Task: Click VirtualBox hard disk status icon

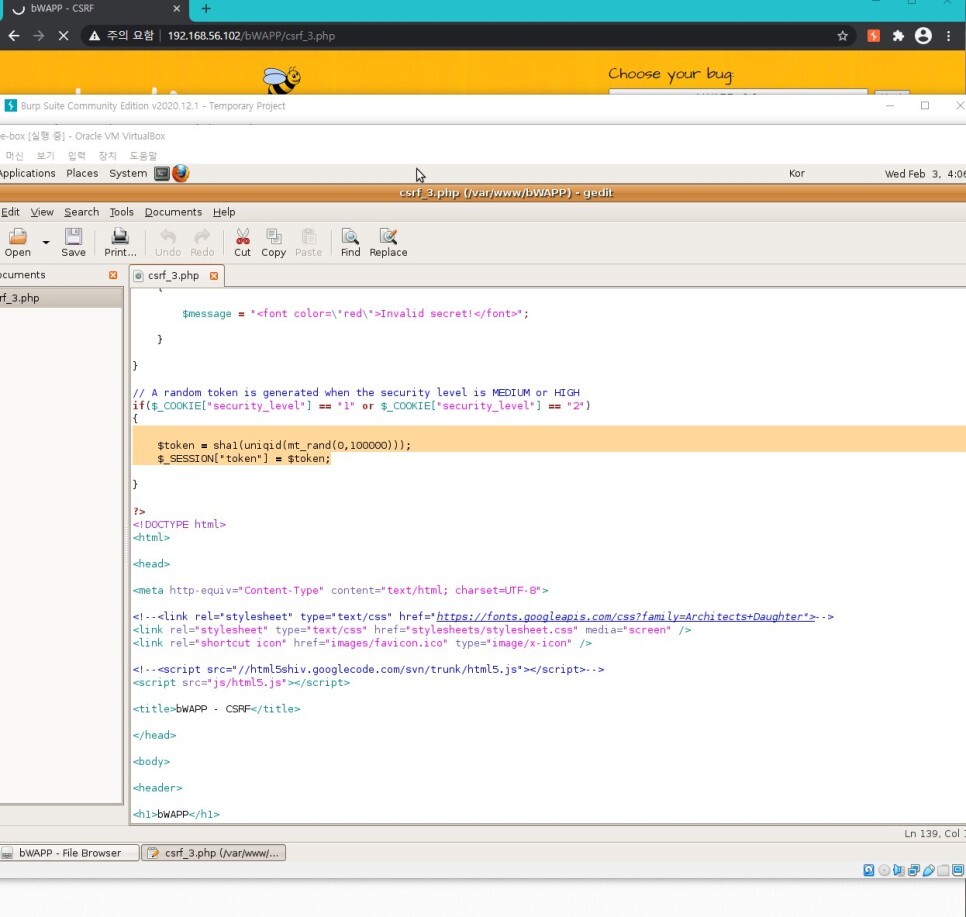Action: point(869,870)
